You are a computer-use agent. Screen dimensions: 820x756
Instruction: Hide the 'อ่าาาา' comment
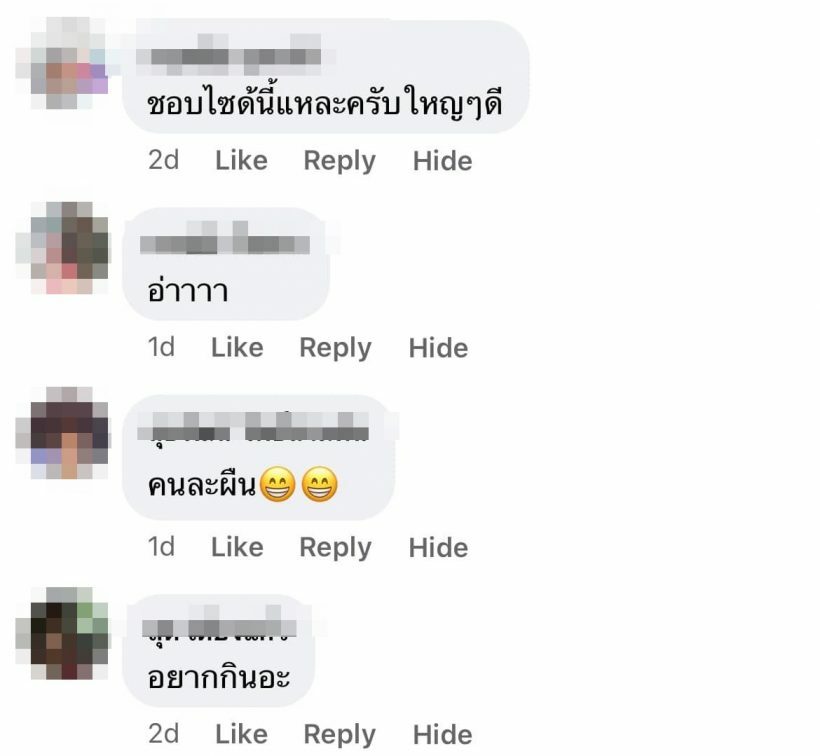tap(438, 348)
